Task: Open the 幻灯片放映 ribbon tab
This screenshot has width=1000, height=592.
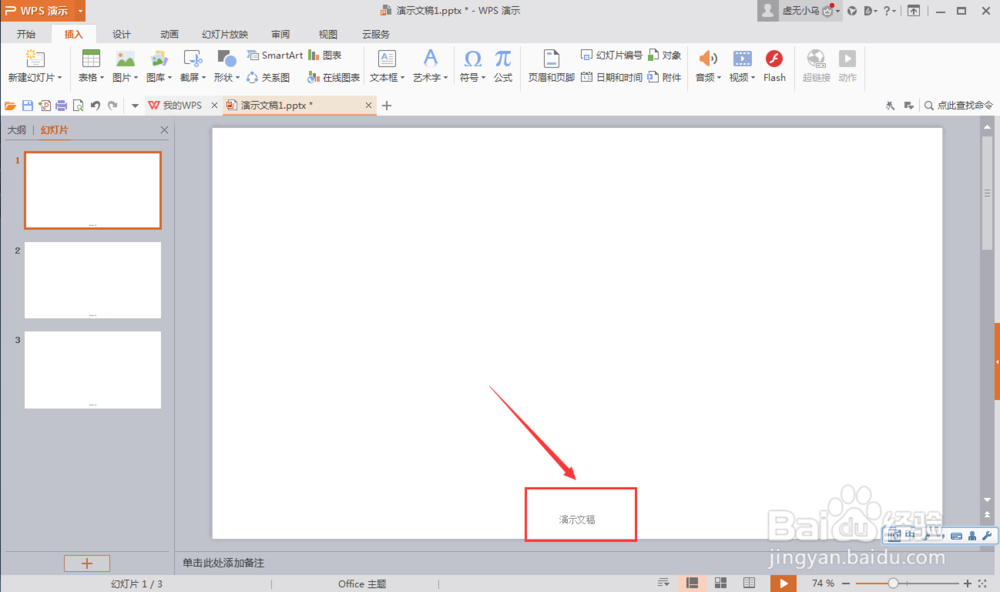Action: tap(224, 34)
